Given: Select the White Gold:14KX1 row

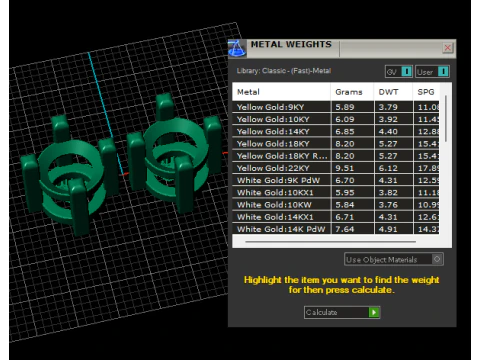Looking at the screenshot, I should pos(336,217).
